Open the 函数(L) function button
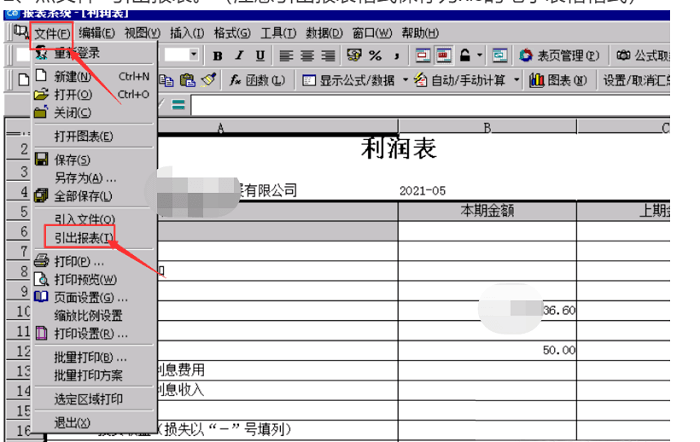Screen dimensions: 700x442 [x=257, y=80]
